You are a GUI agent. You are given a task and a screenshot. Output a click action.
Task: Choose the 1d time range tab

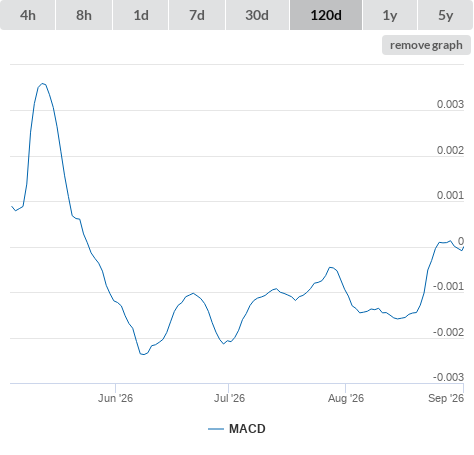[x=141, y=15]
